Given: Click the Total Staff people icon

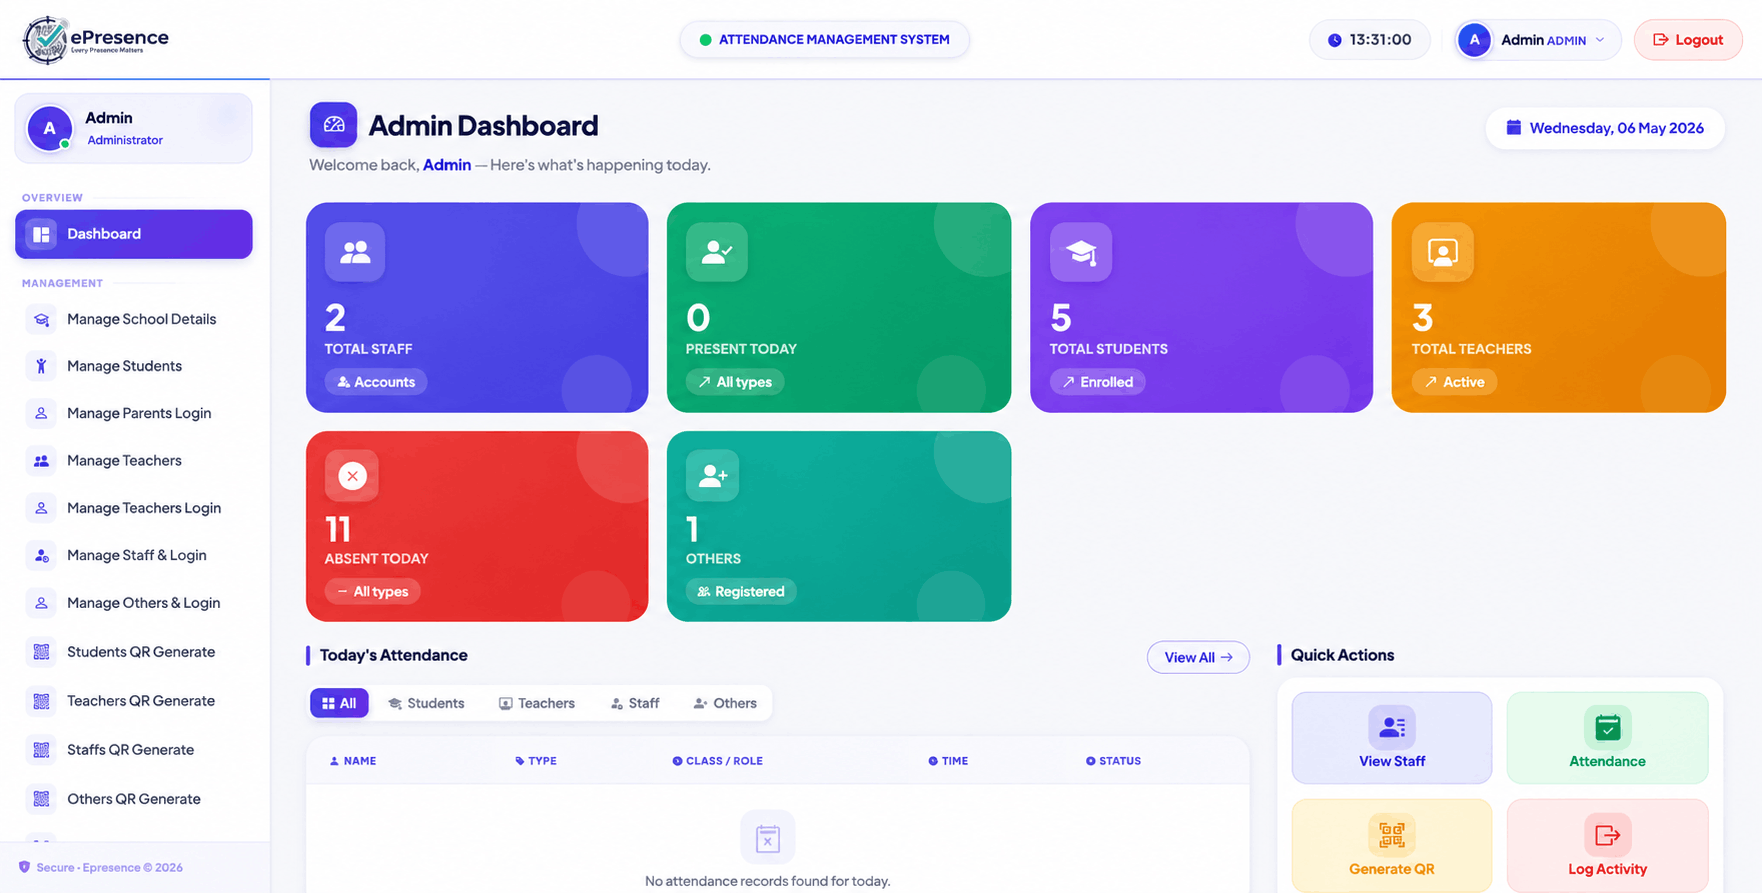Looking at the screenshot, I should pos(355,252).
